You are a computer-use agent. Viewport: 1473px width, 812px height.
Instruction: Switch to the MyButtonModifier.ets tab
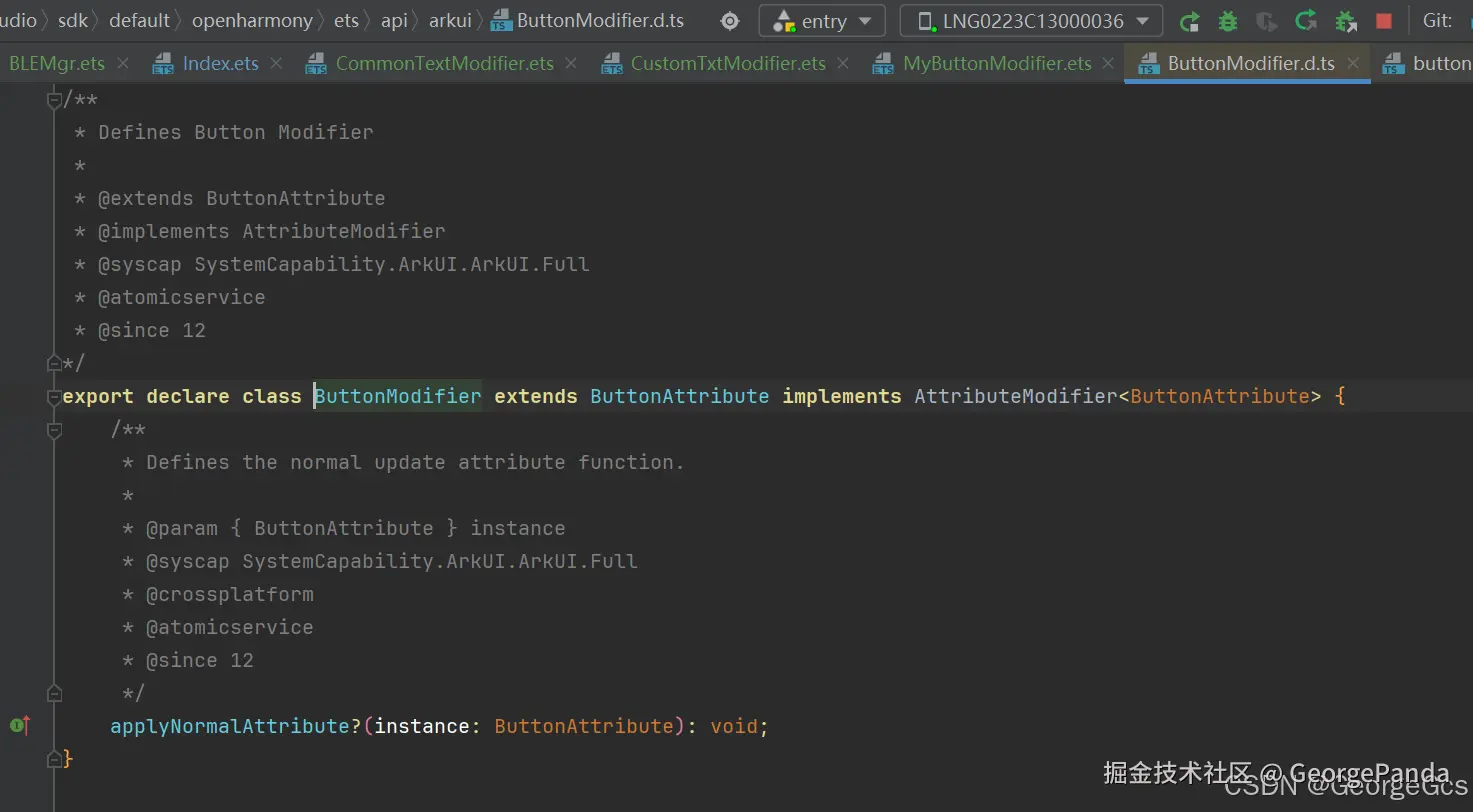(x=997, y=63)
